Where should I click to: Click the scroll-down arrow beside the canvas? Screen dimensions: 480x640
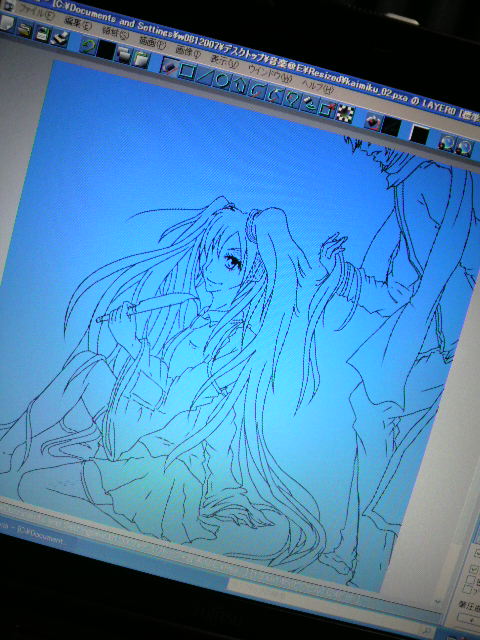[437, 602]
